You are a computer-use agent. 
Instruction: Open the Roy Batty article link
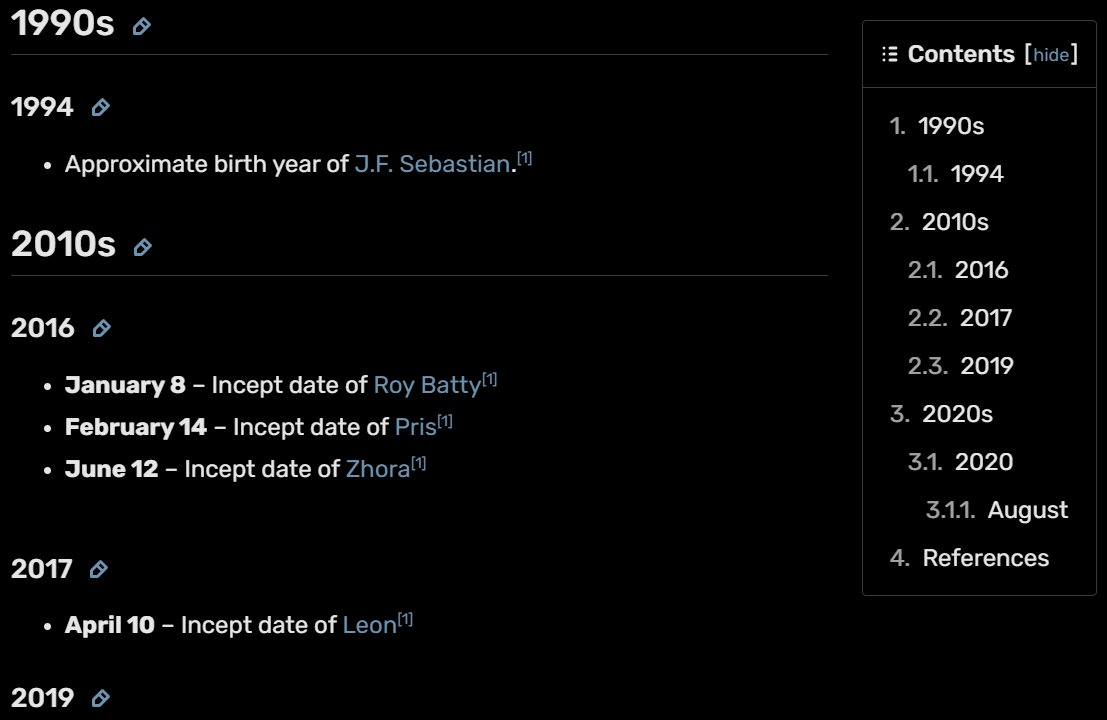pos(427,385)
